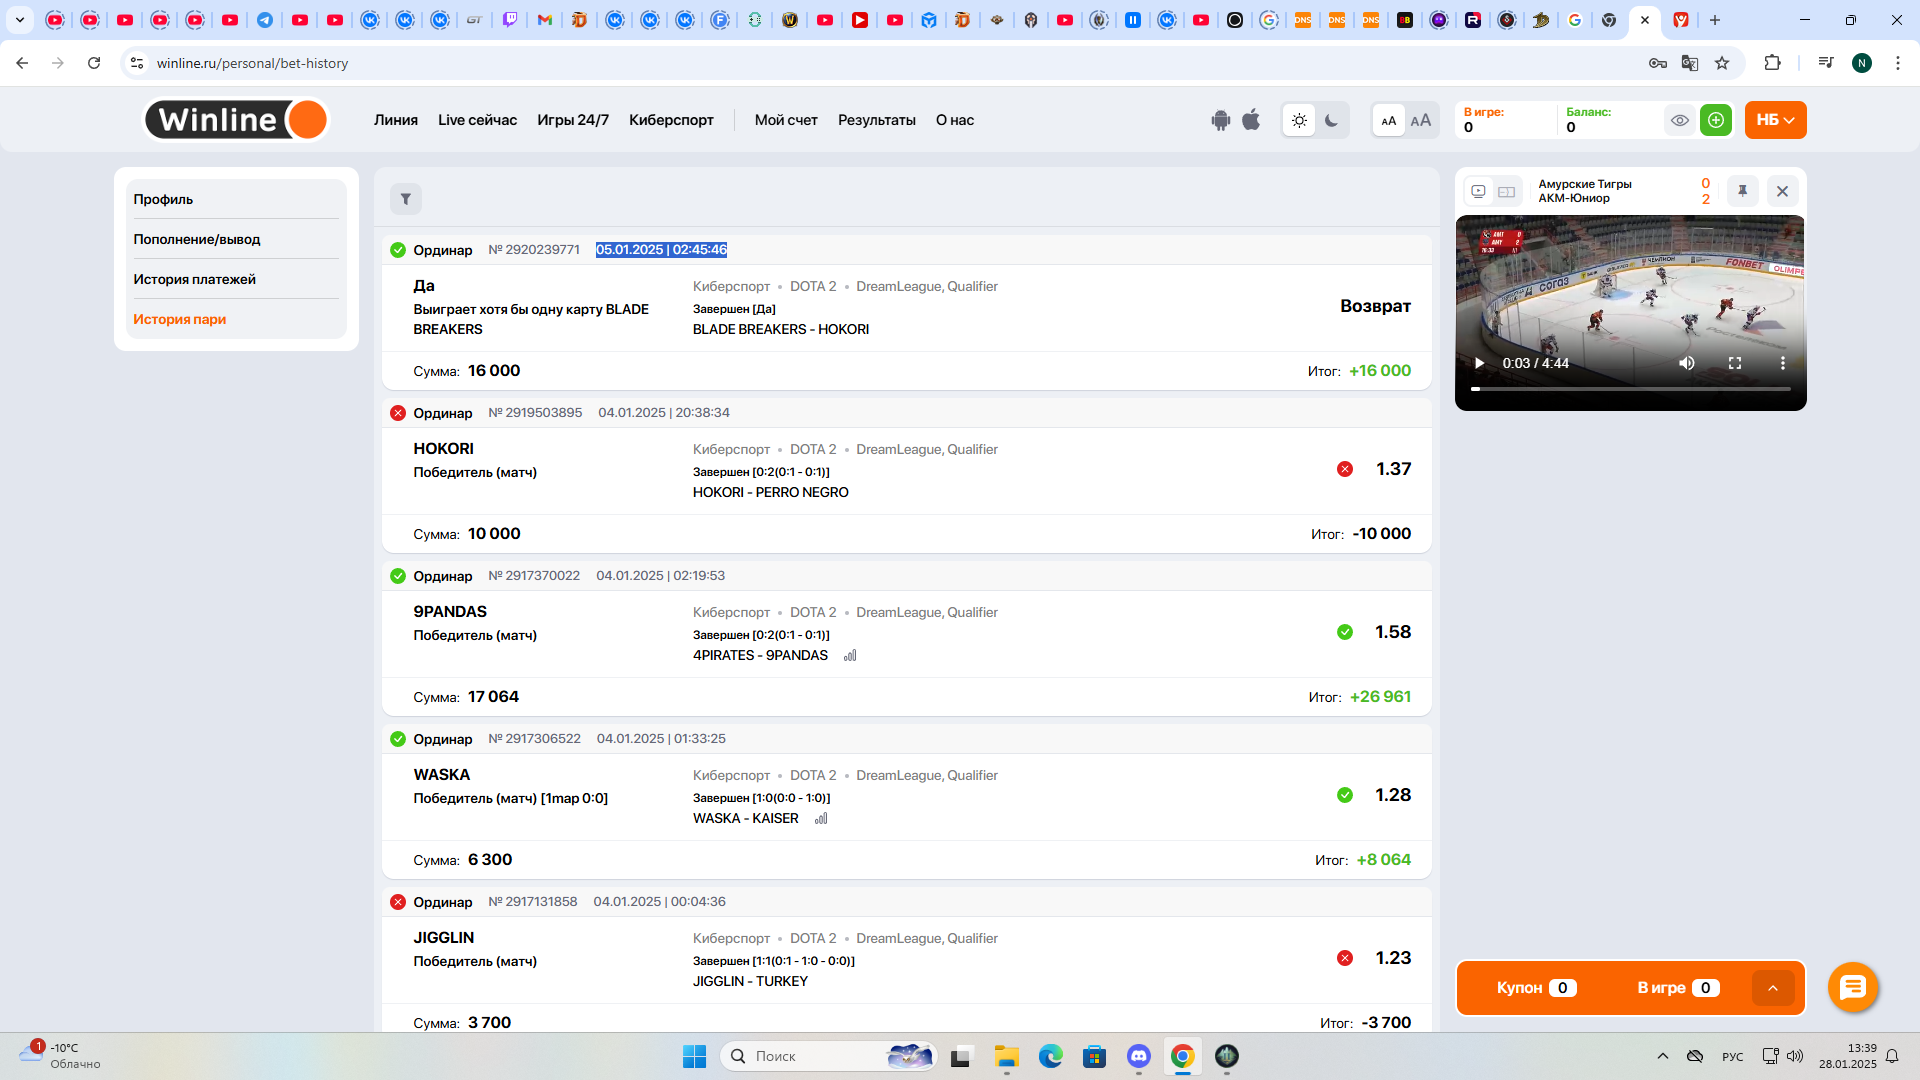
Task: Enter fullscreen on the video player
Action: 1735,363
